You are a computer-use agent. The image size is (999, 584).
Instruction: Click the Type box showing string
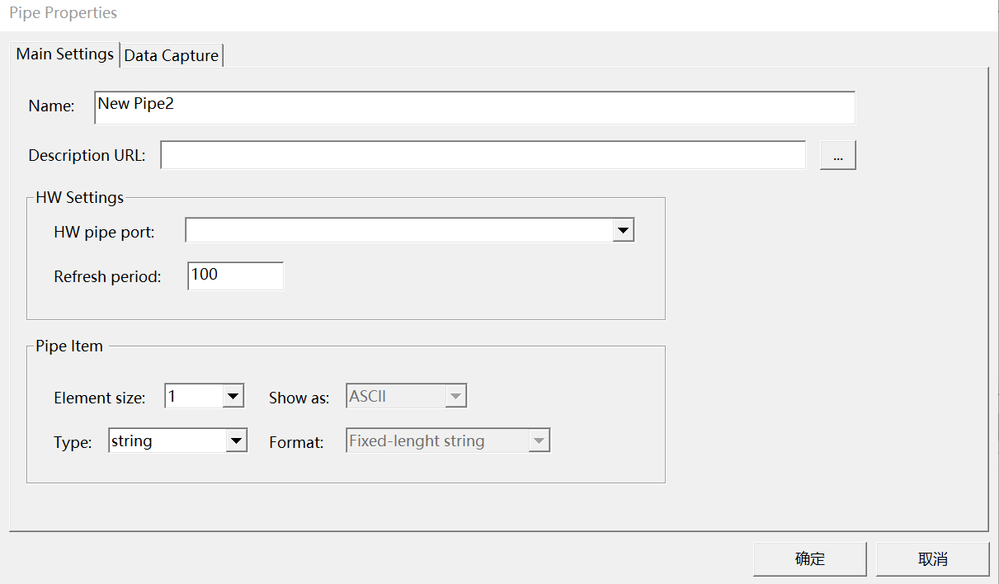[x=166, y=441]
